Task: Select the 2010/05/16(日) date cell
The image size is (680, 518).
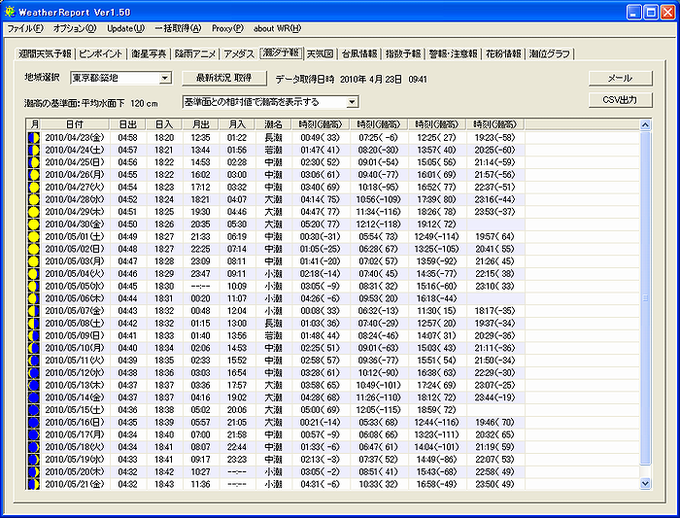Action: coord(75,422)
